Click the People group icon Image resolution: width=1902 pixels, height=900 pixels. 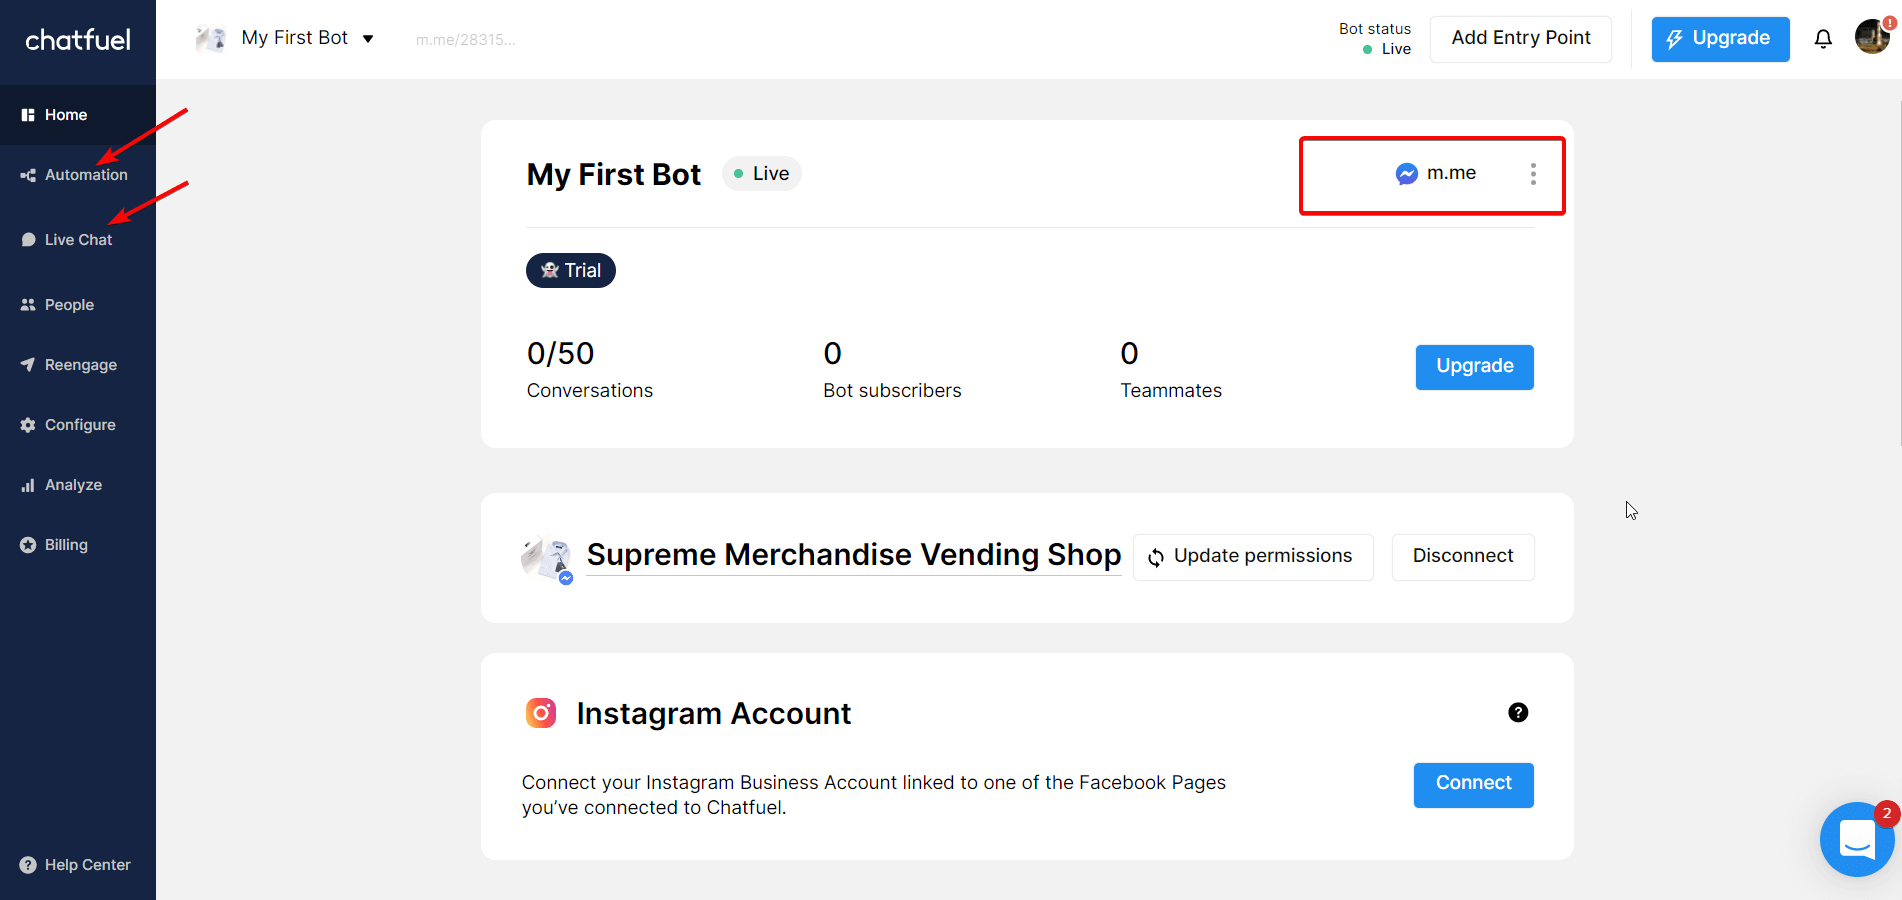[28, 305]
